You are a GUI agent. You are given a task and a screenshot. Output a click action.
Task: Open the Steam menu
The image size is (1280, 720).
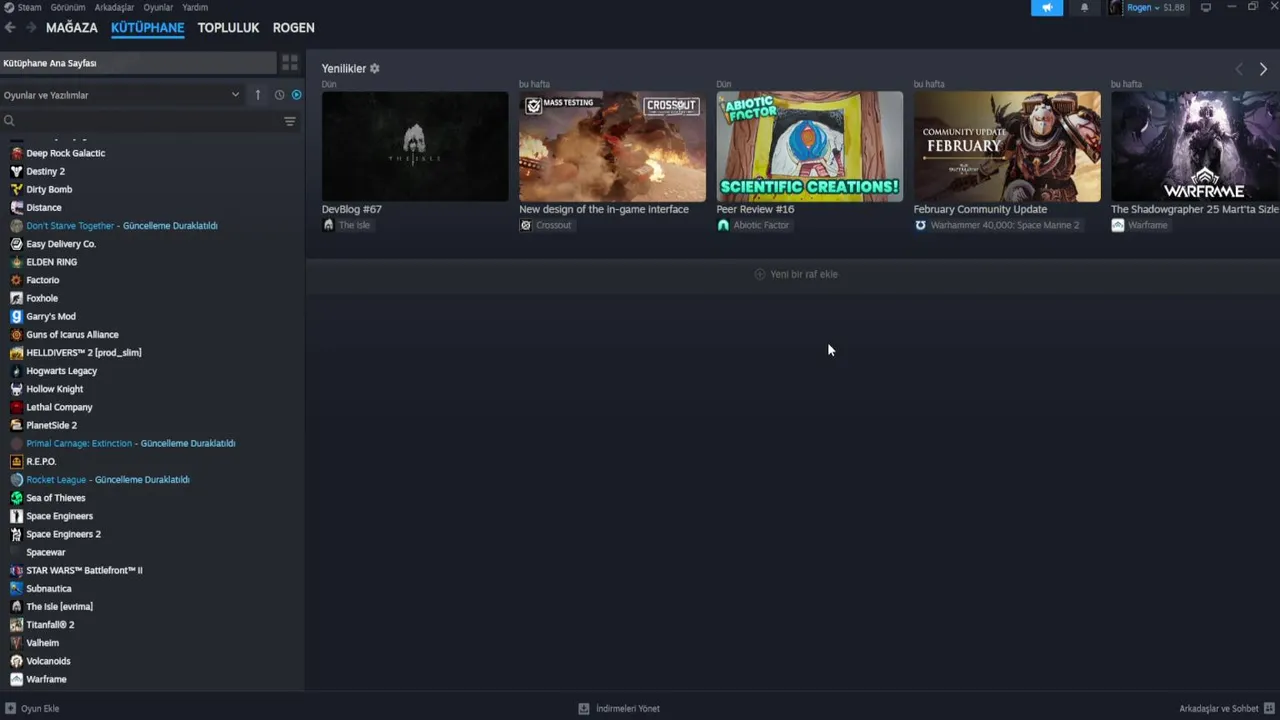point(29,7)
